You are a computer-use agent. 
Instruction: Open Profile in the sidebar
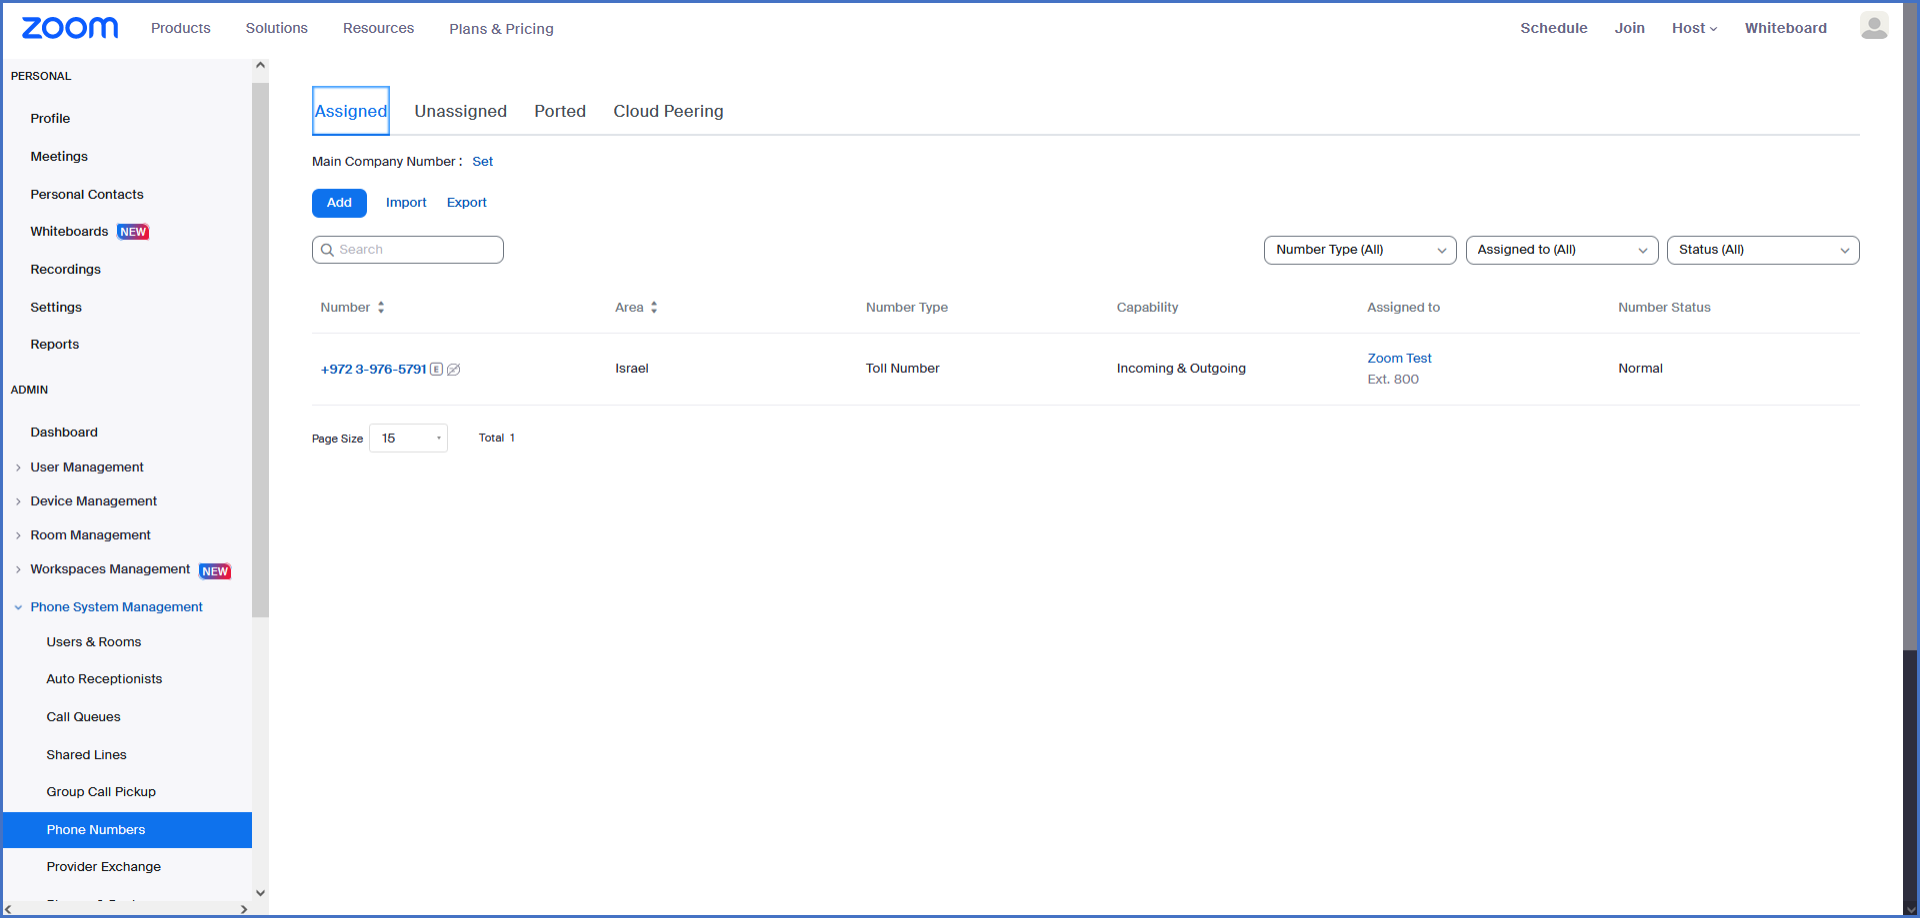point(50,119)
